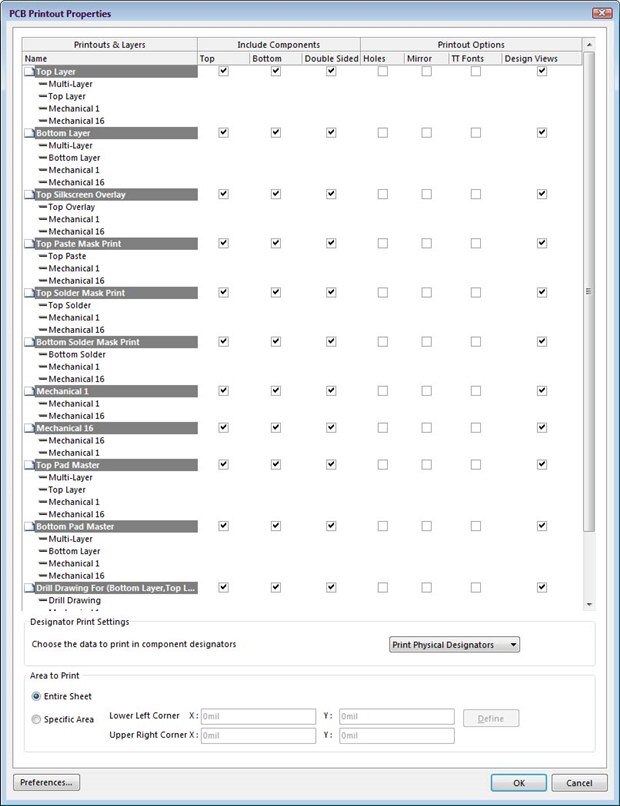620x806 pixels.
Task: Click the Drill Drawing printout page icon
Action: tap(29, 588)
